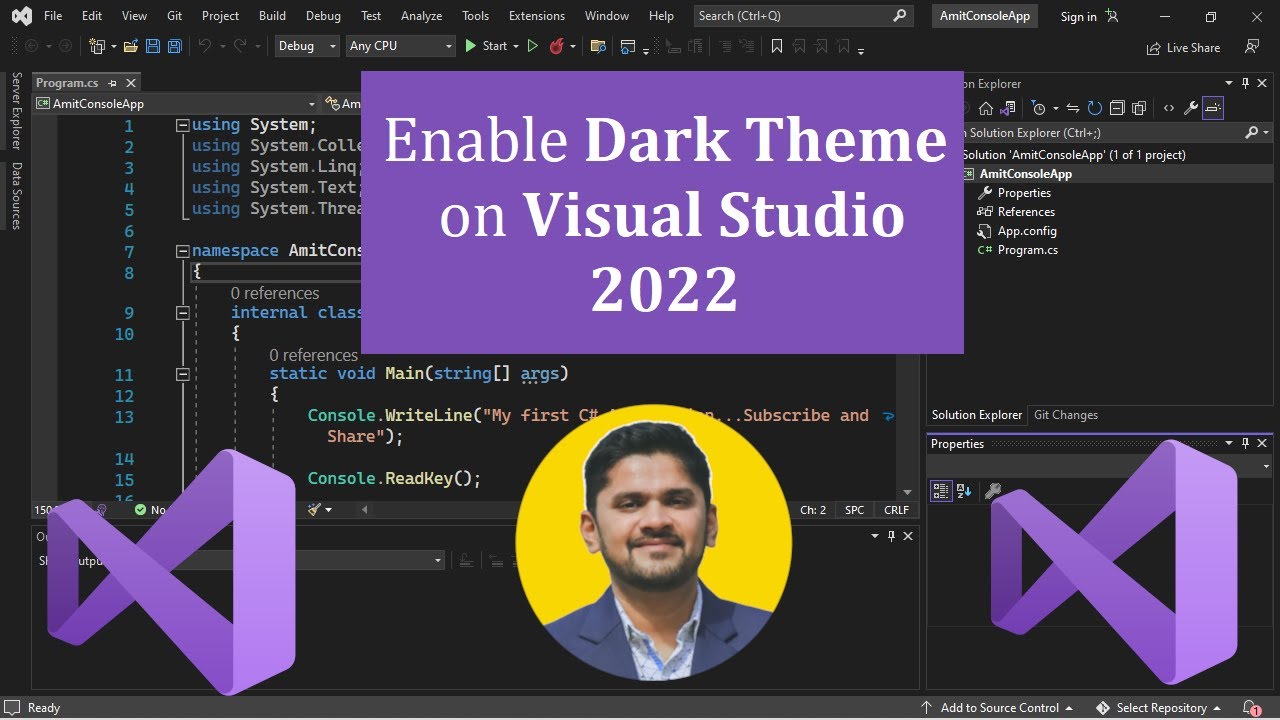This screenshot has height=720, width=1280.
Task: Save the current file with Save icon
Action: pos(153,46)
